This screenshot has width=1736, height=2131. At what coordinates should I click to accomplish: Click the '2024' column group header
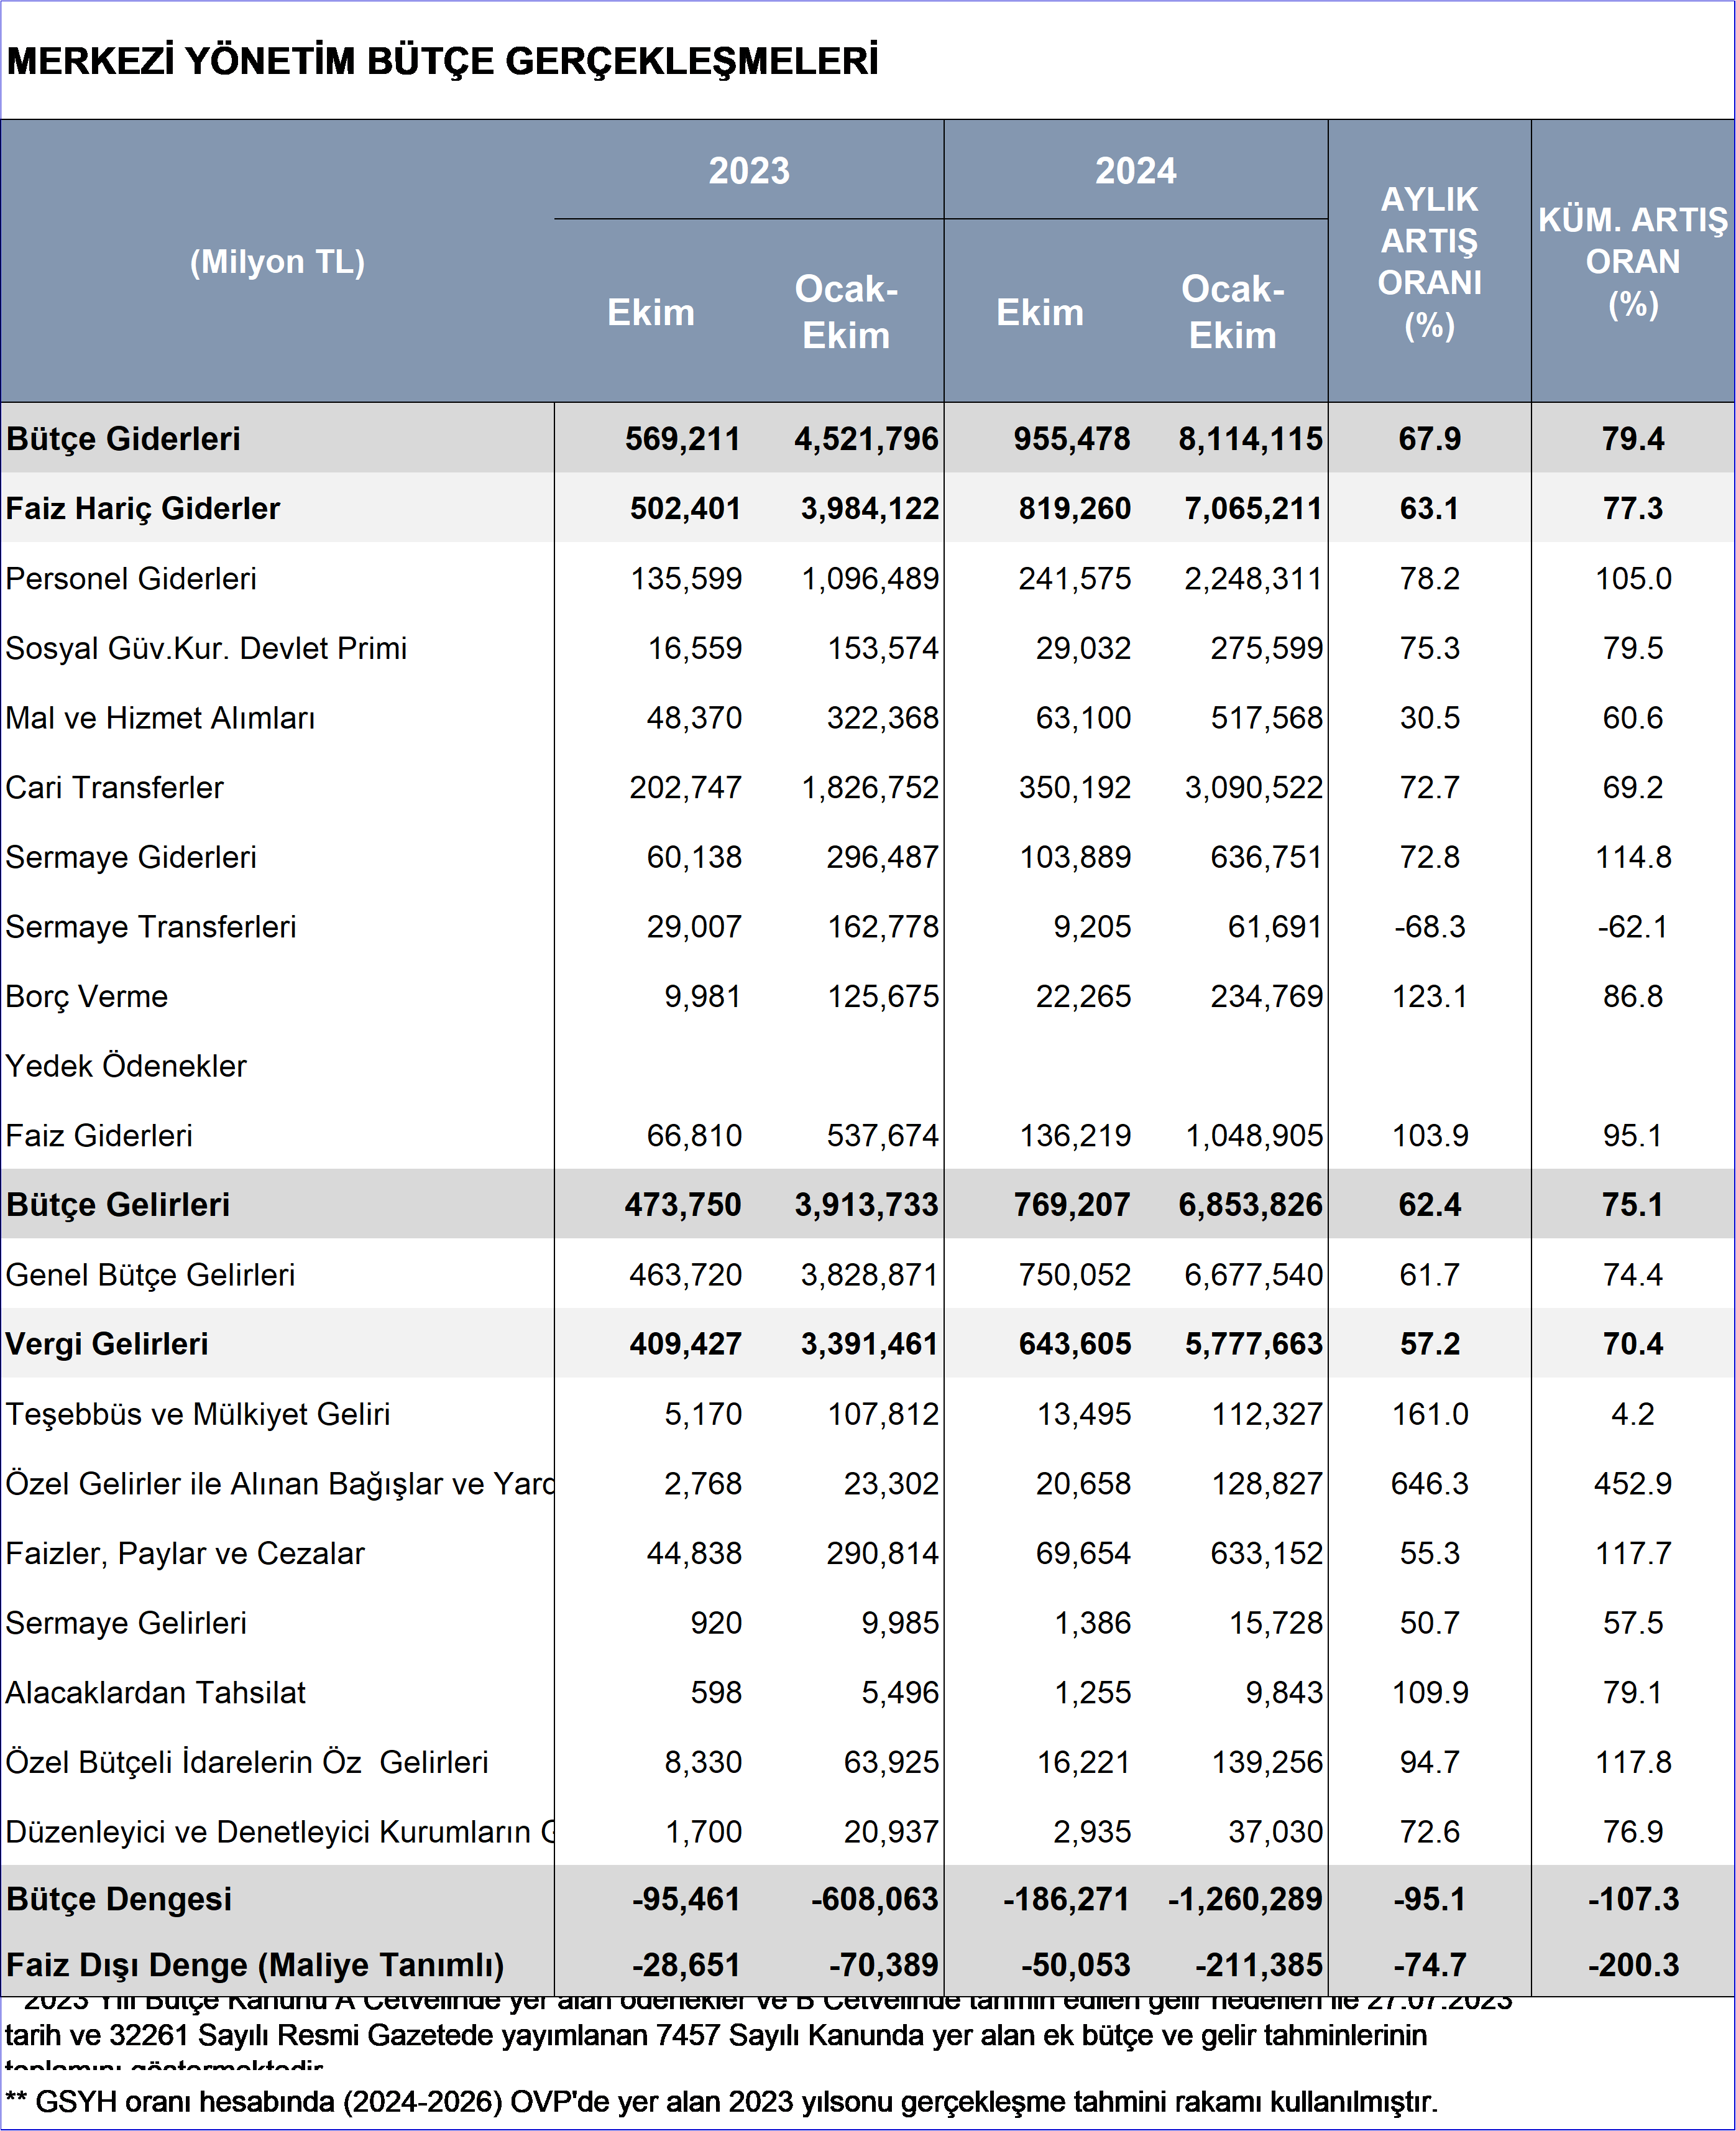pos(1135,171)
